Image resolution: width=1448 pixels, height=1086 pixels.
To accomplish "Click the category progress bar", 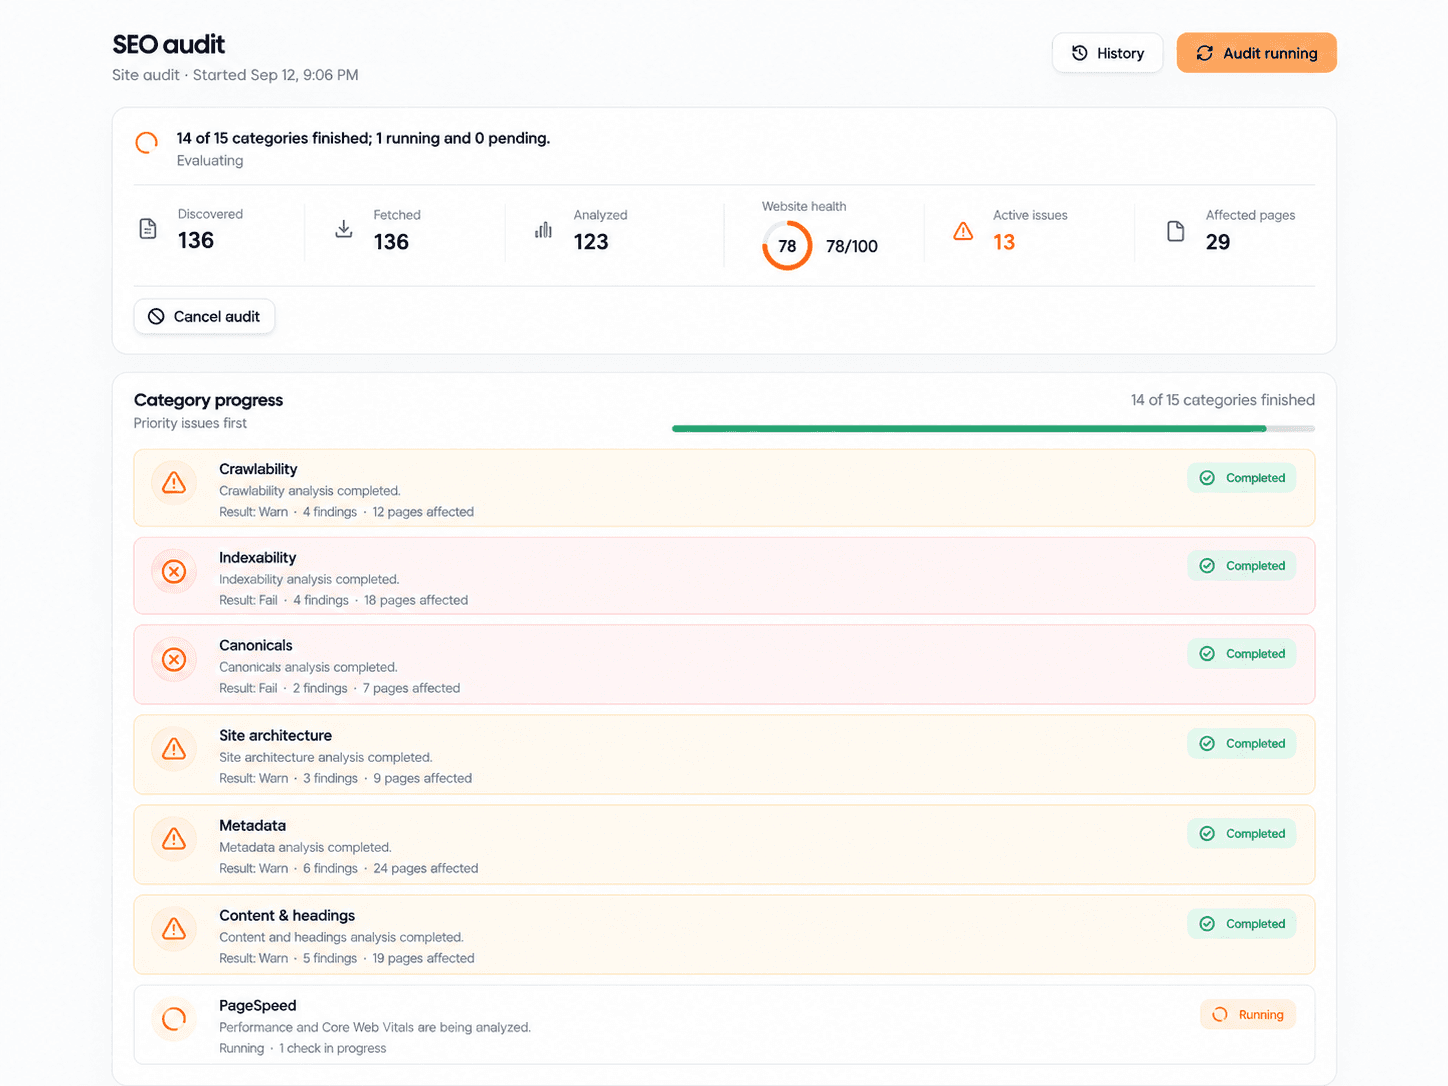I will pos(993,429).
